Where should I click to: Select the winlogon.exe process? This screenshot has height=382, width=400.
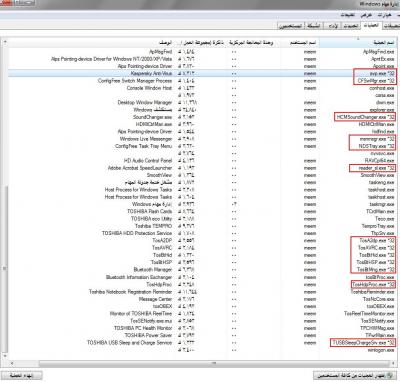381,350
